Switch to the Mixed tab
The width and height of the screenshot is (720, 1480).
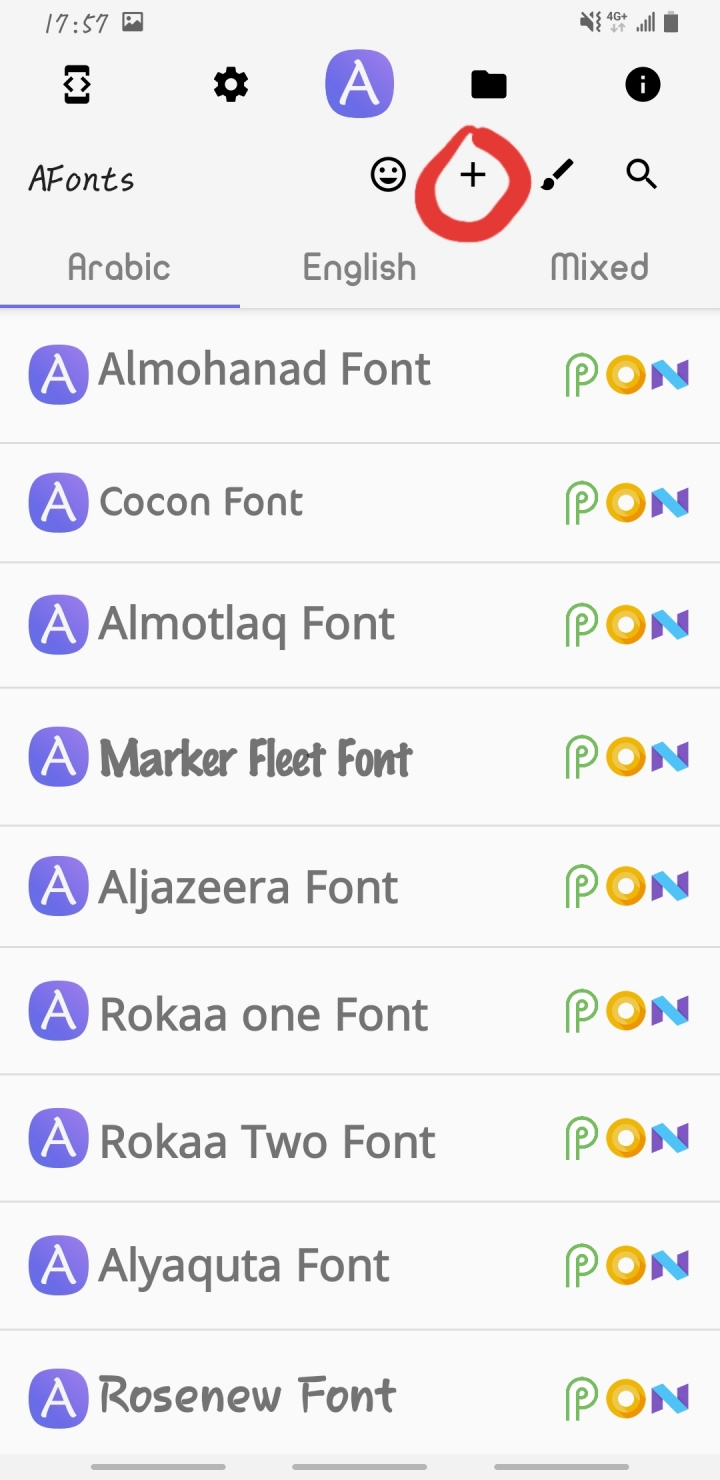pos(599,267)
